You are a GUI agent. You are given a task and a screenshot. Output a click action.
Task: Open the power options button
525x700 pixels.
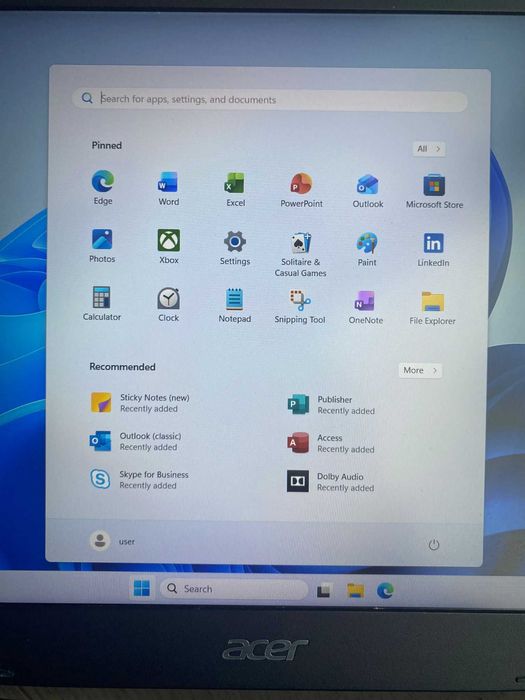[x=433, y=545]
